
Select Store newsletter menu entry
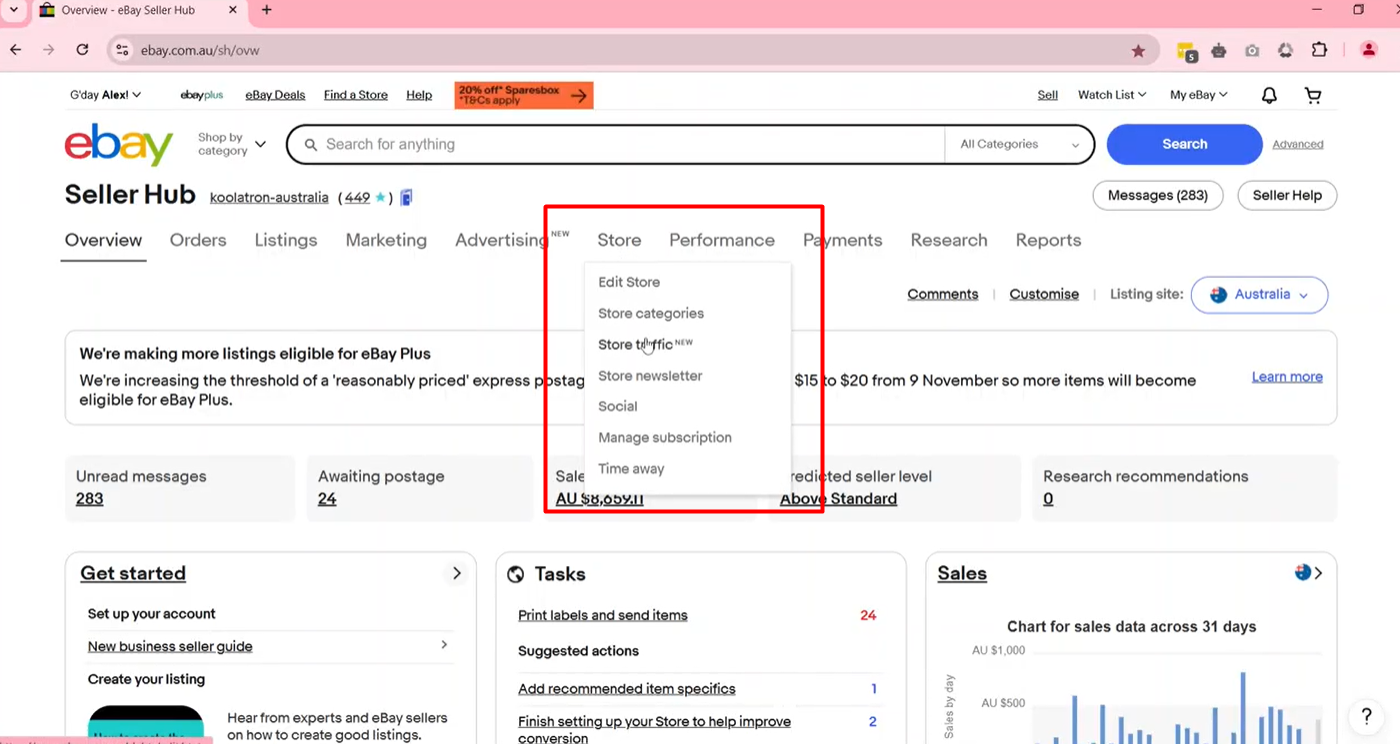click(x=650, y=376)
